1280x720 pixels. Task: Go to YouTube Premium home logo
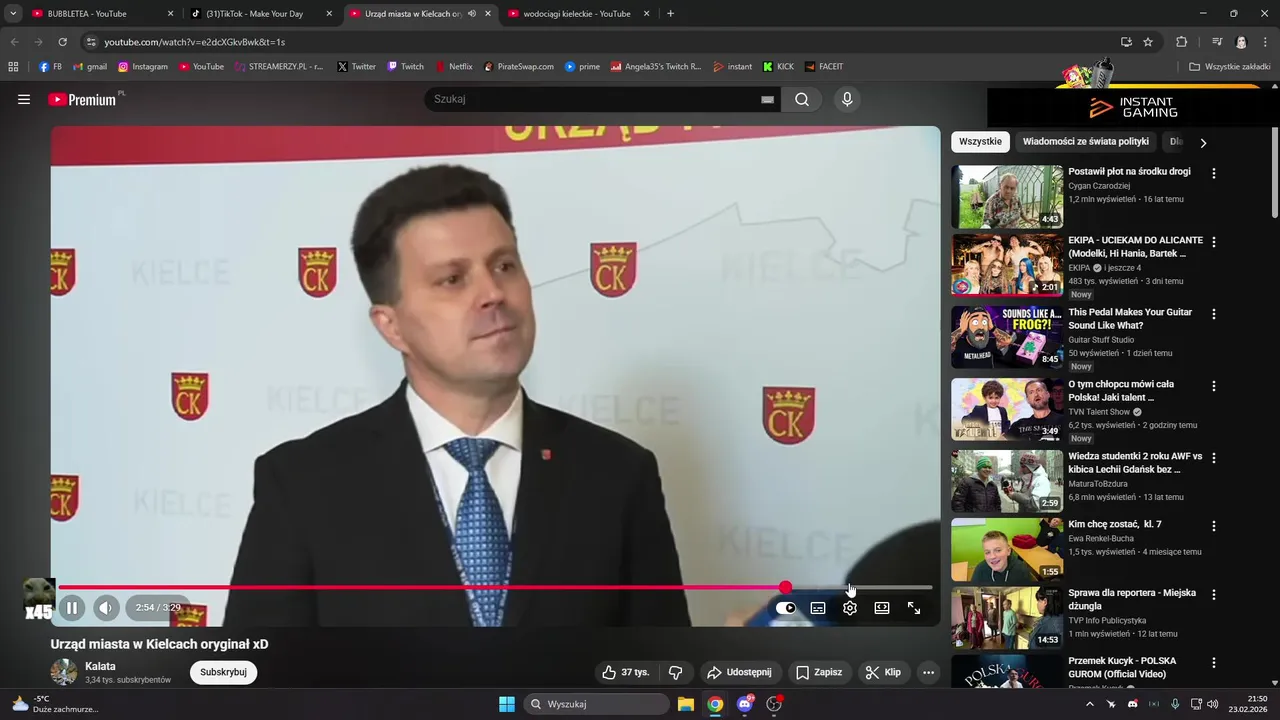83,99
